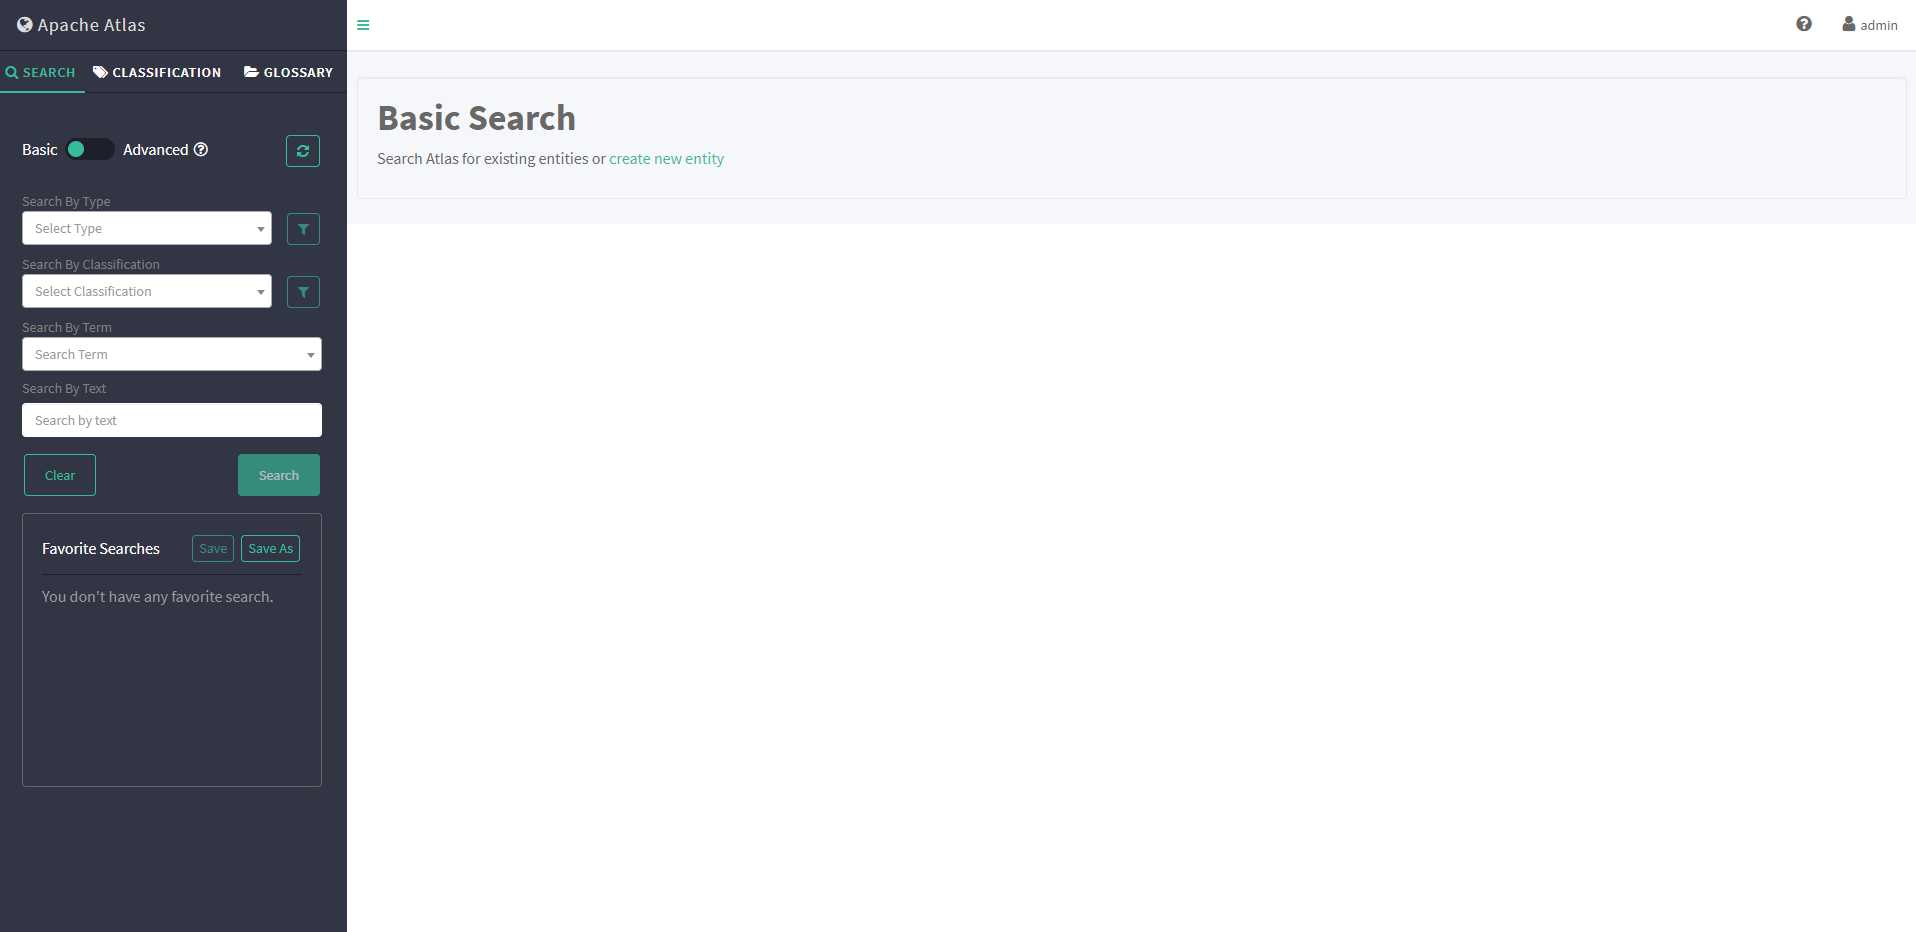Image resolution: width=1916 pixels, height=932 pixels.
Task: Open the classification attribute filter icon
Action: (x=303, y=292)
